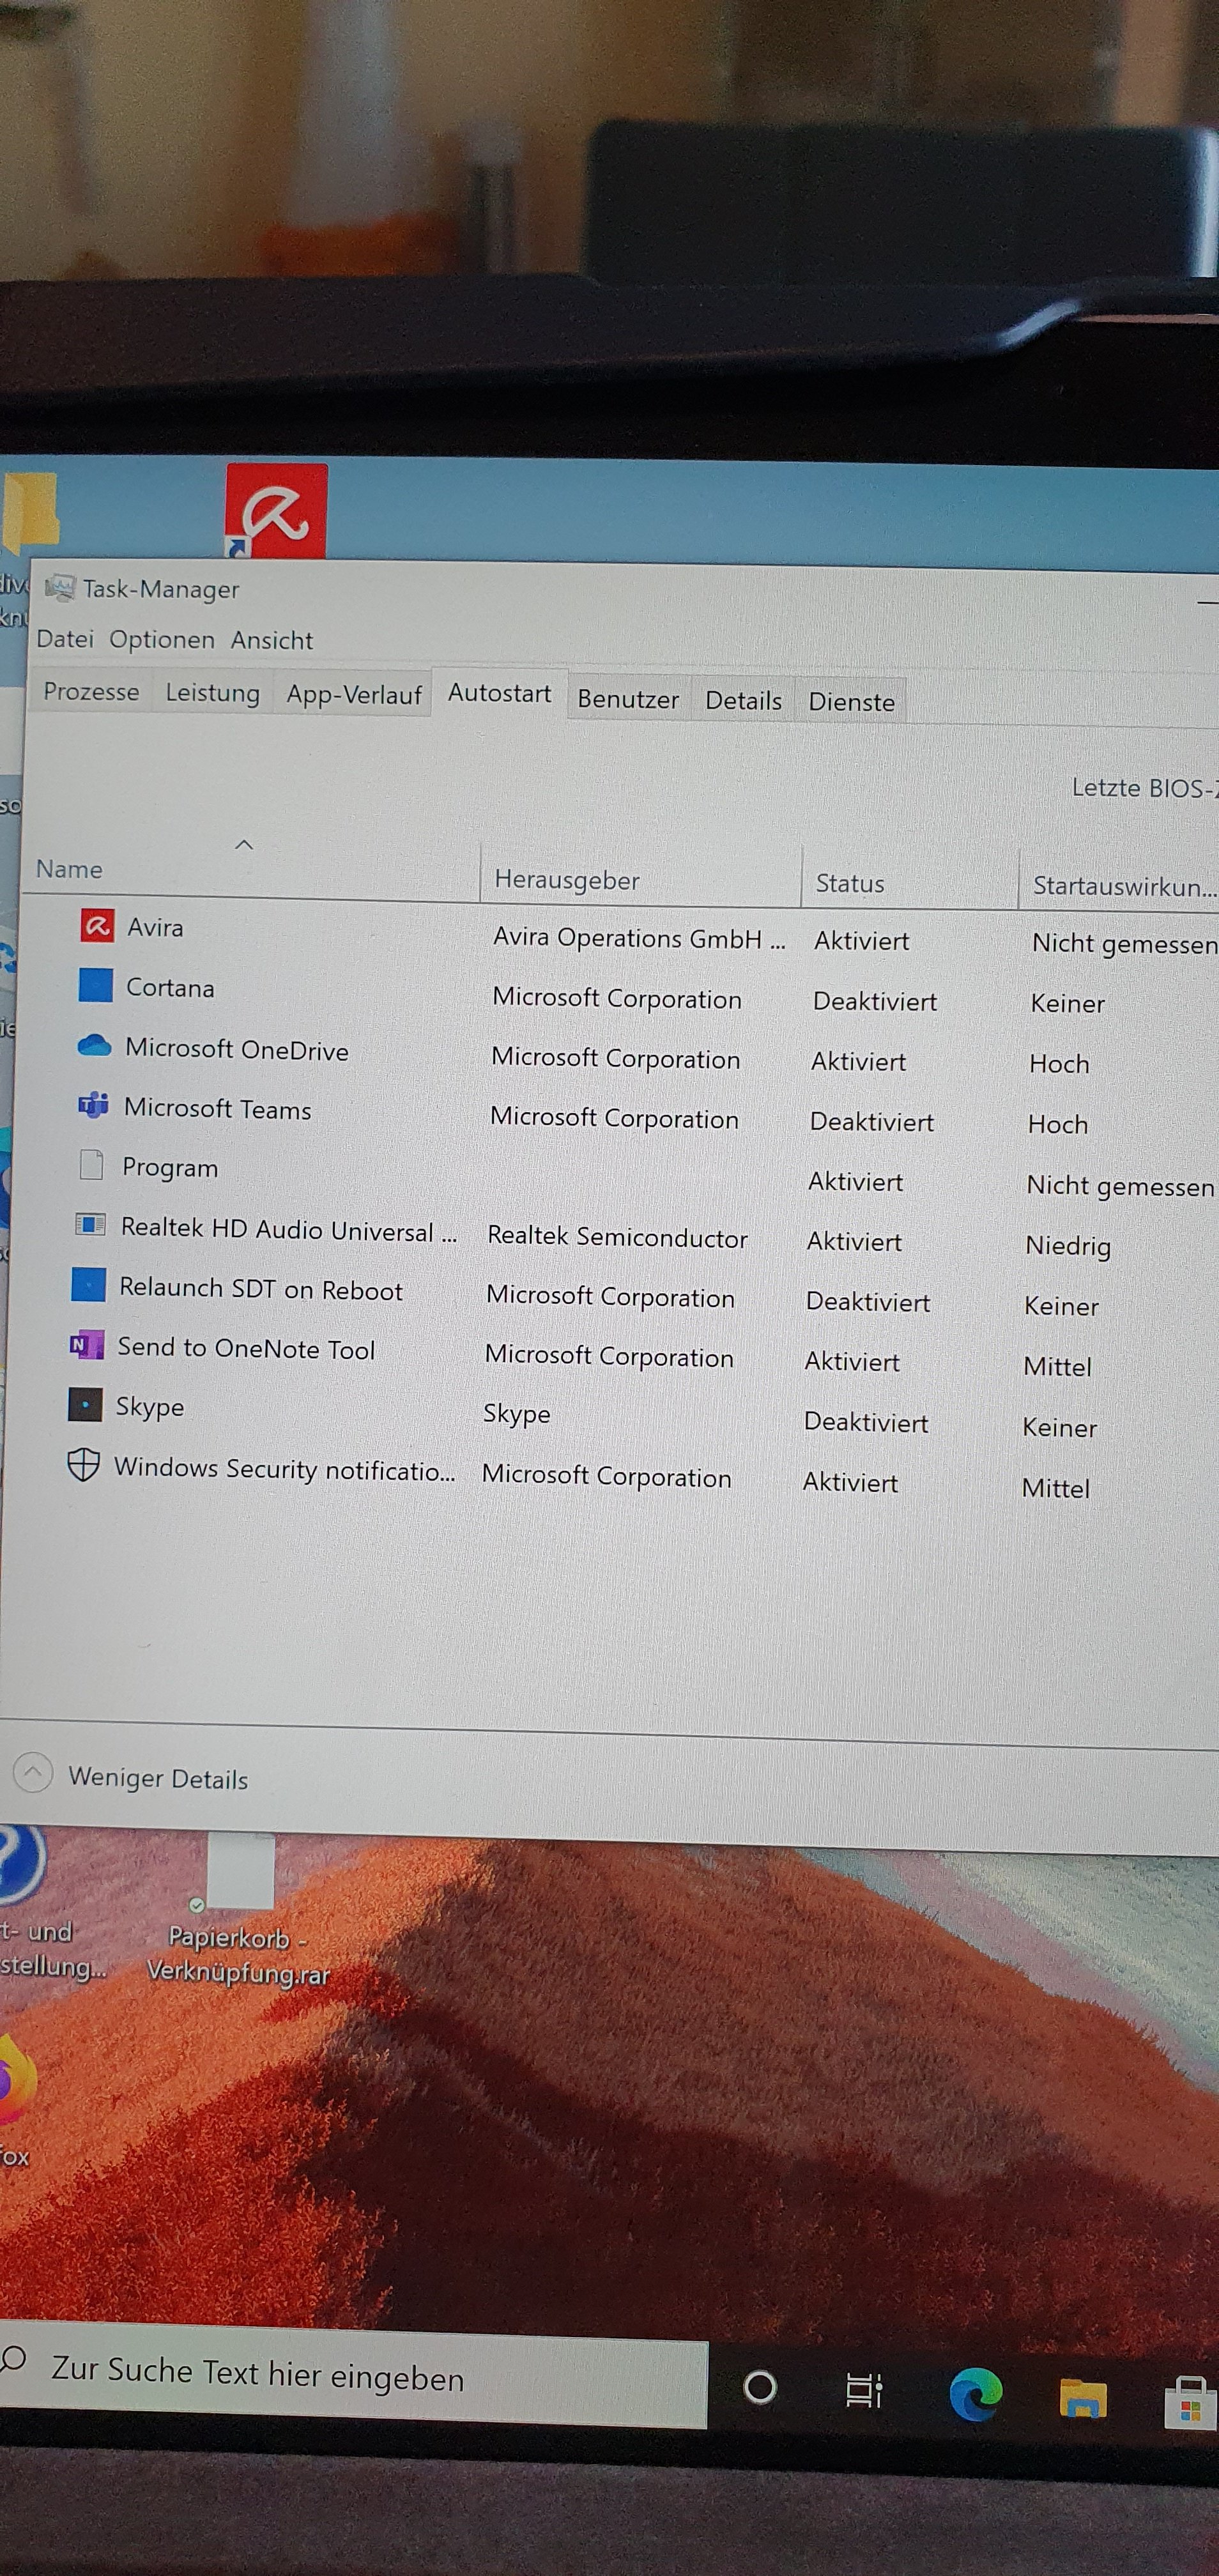Click the blank Program file icon
This screenshot has width=1219, height=2576.
click(91, 1164)
